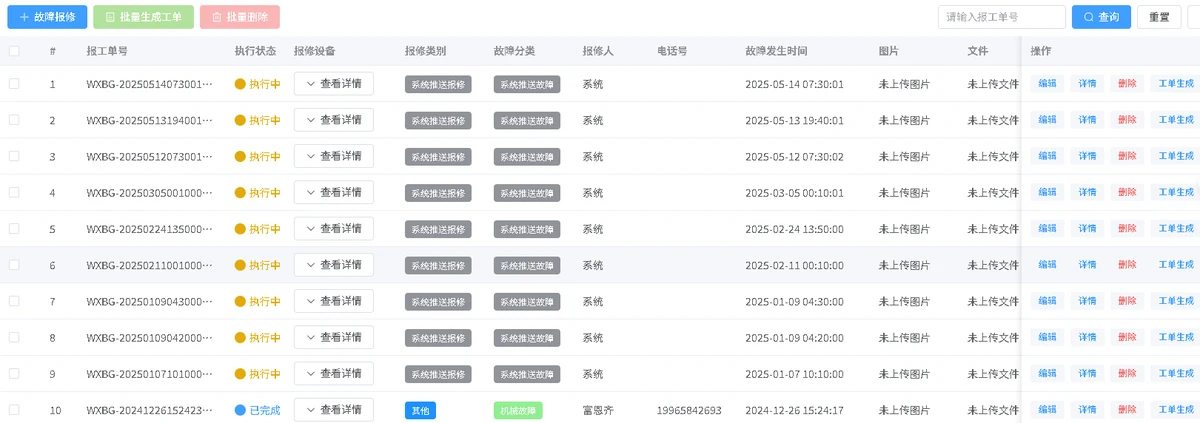Open 详情 for row 10 富恩齐
Screen dimensions: 1200x423
(1087, 410)
